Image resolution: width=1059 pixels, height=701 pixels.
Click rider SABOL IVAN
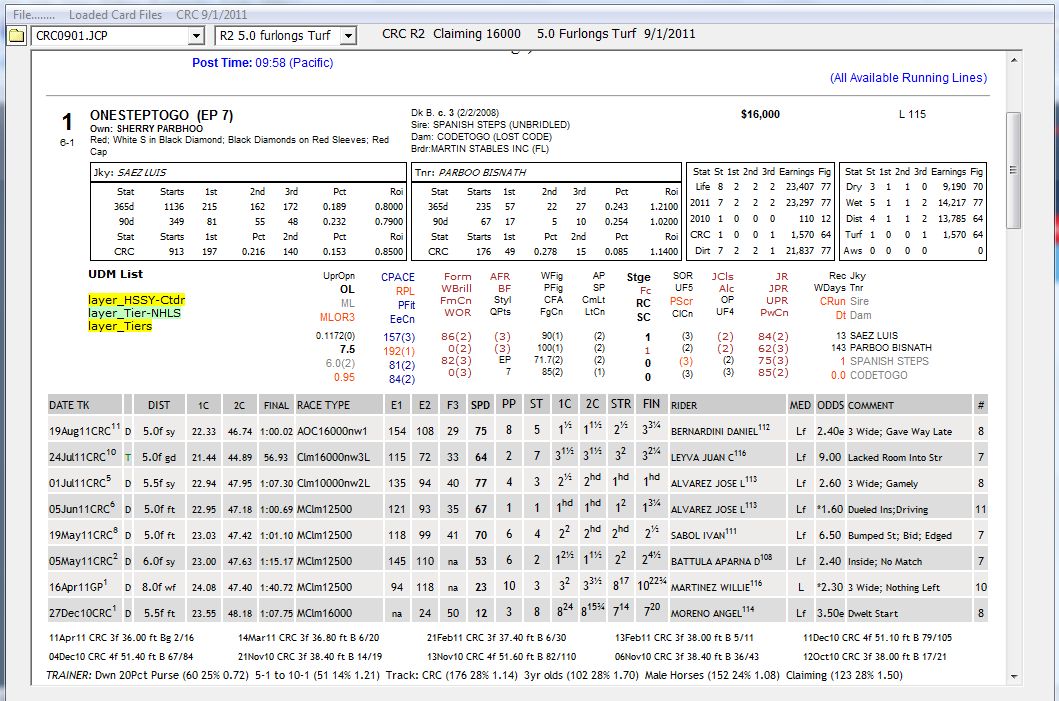(x=703, y=535)
